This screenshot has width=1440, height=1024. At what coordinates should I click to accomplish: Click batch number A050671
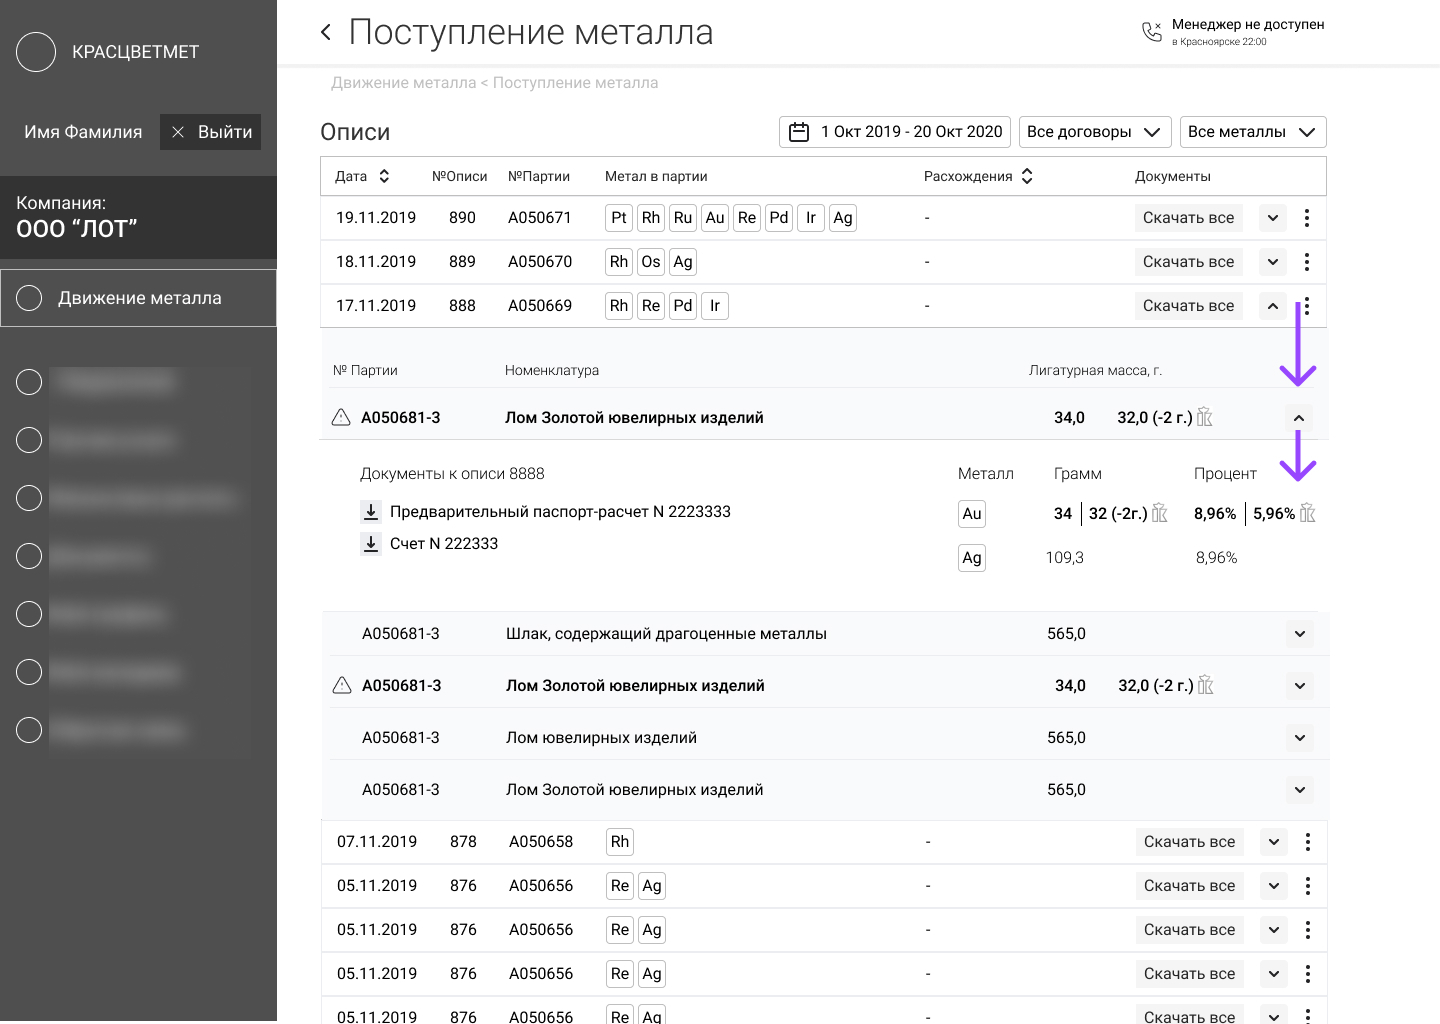tap(540, 218)
